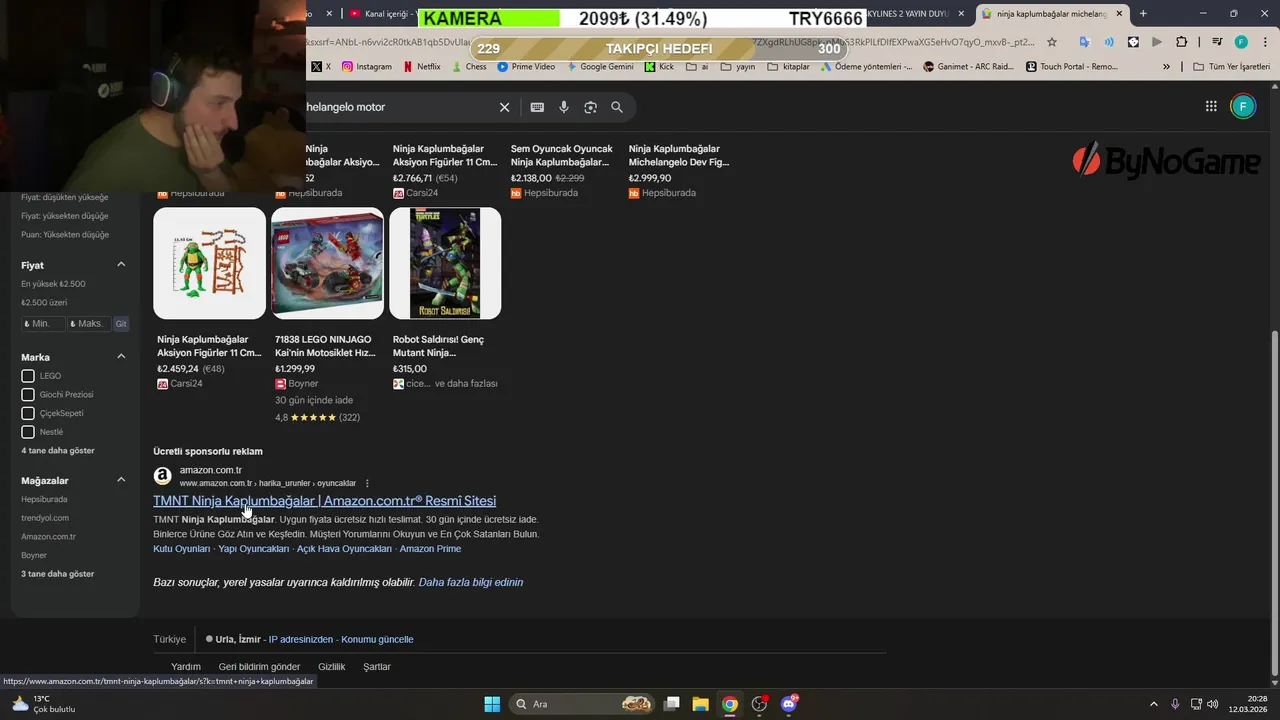
Task: Open the Amazon result options menu
Action: tap(367, 483)
